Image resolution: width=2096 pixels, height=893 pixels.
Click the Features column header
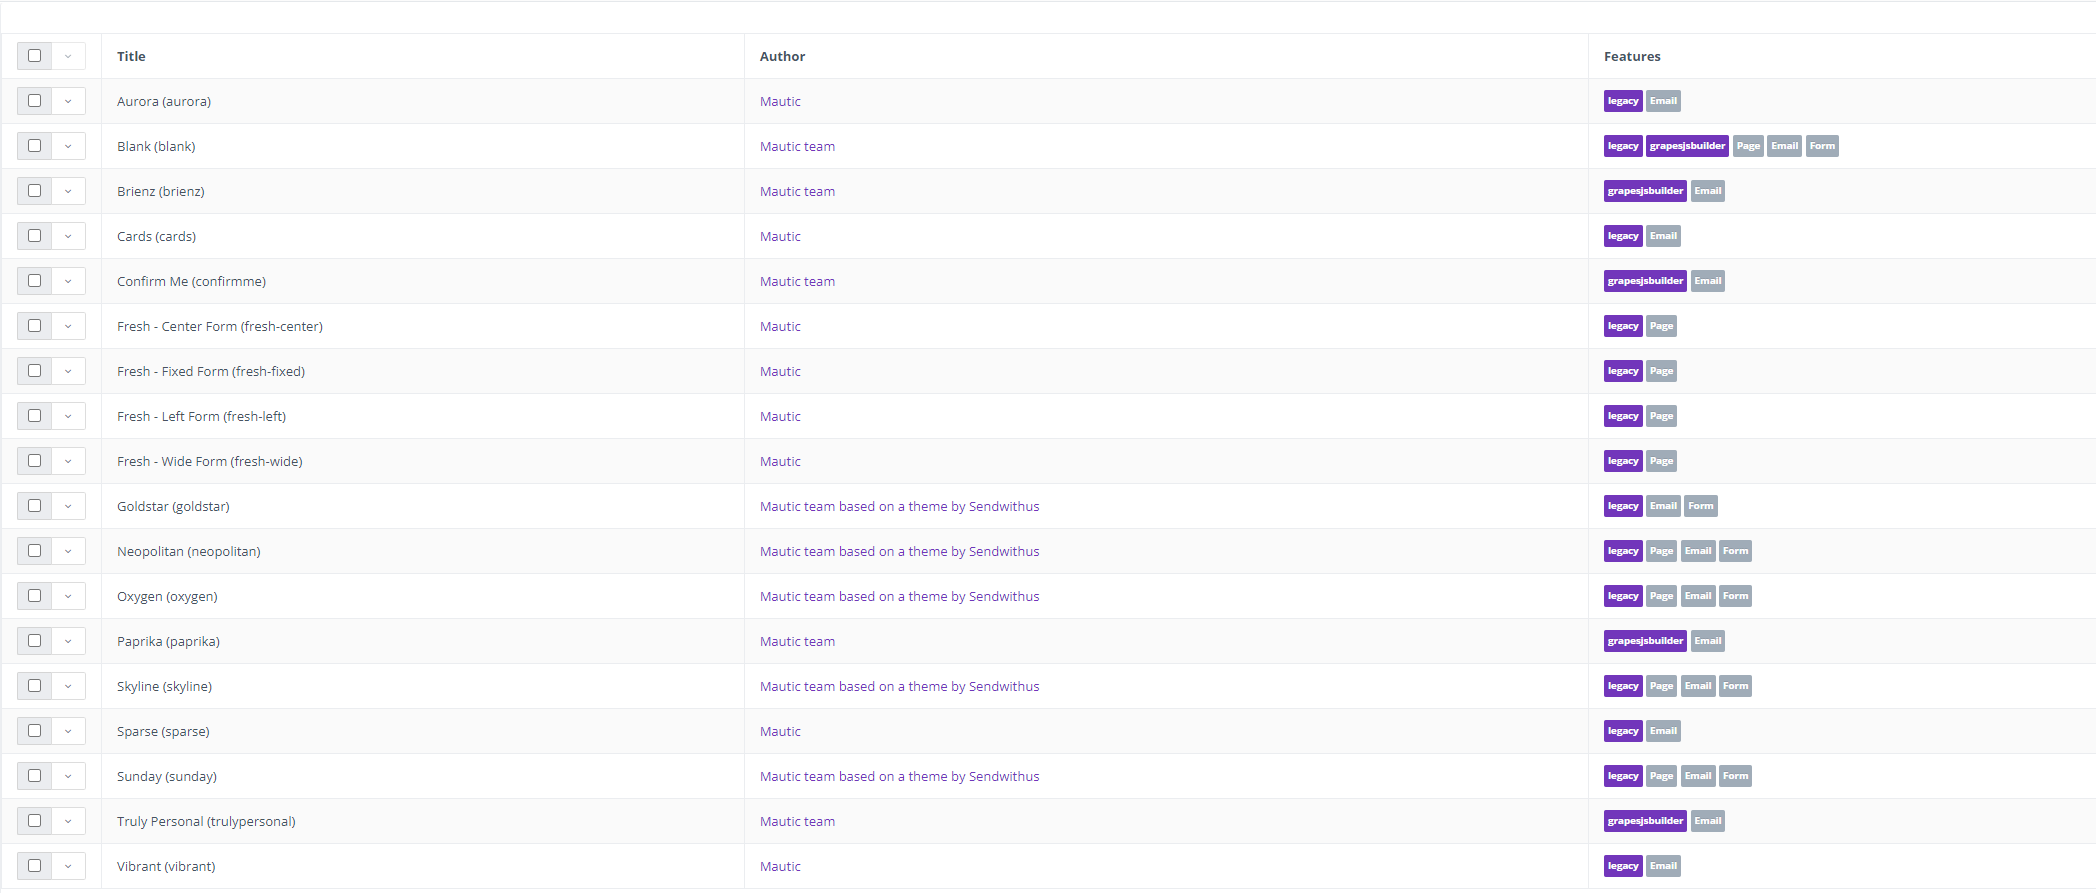tap(1632, 56)
